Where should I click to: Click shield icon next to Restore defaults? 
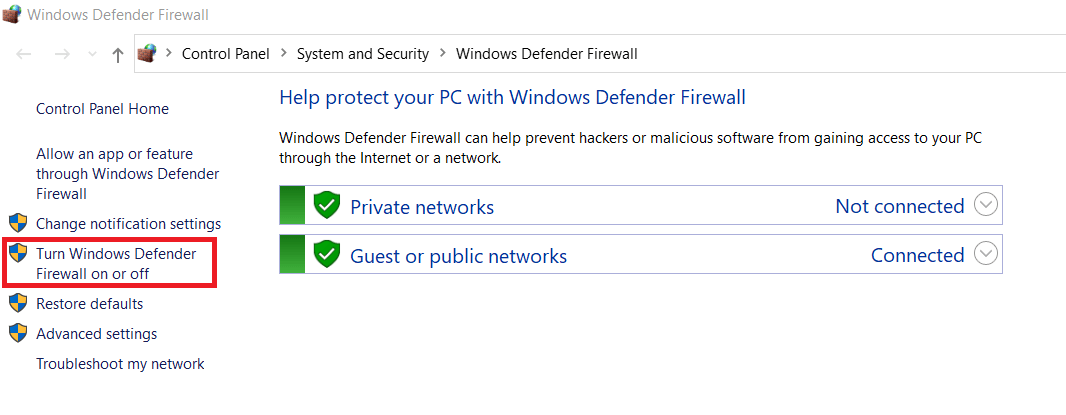(18, 303)
